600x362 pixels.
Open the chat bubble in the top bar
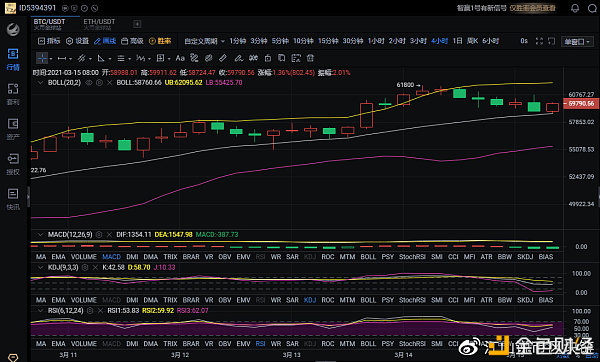(592, 8)
